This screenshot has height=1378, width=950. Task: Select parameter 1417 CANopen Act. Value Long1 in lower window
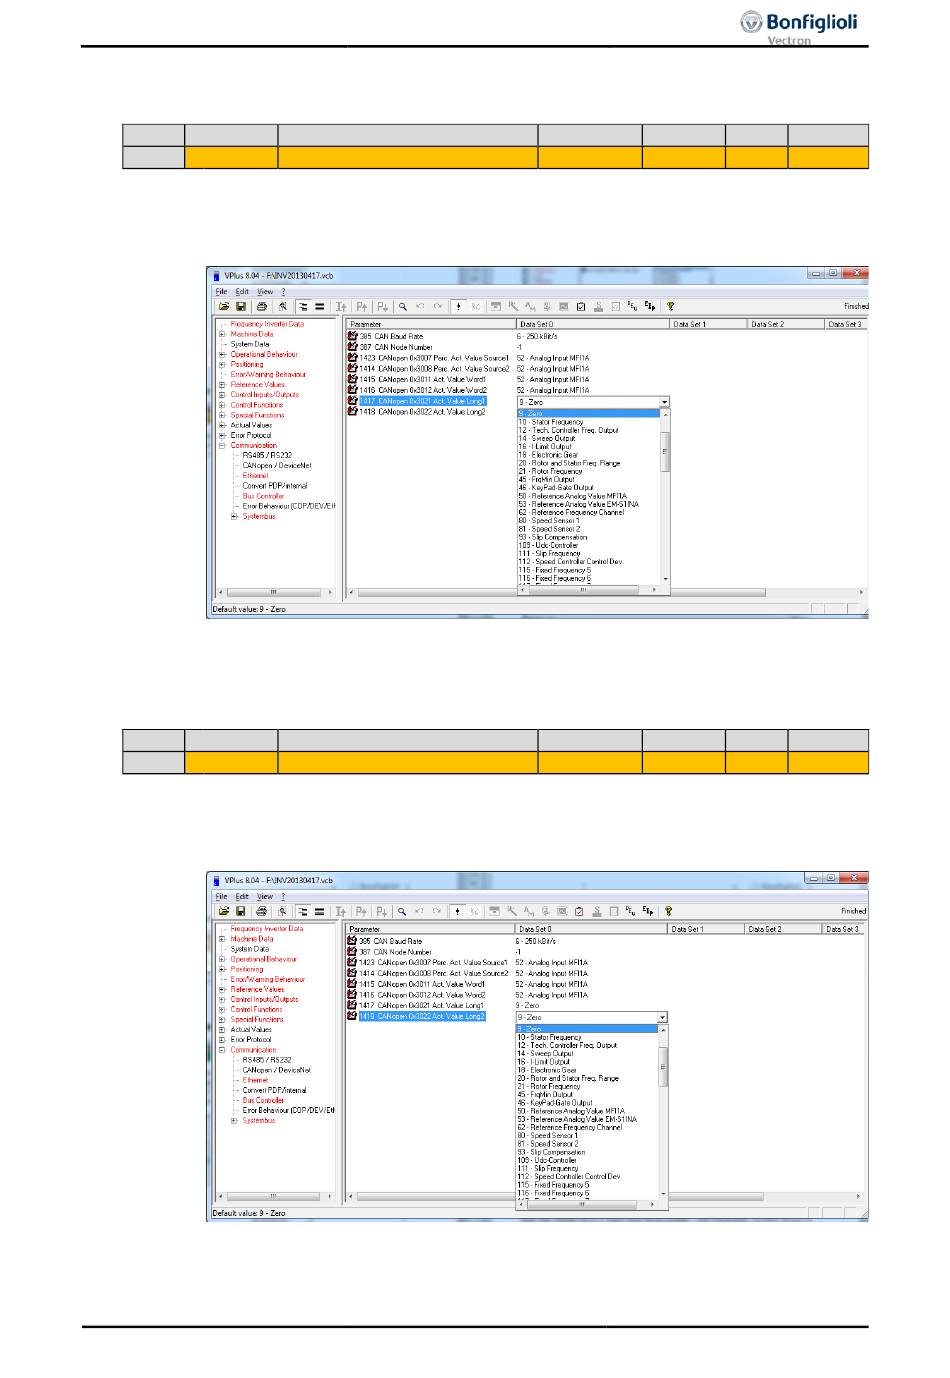[421, 1006]
